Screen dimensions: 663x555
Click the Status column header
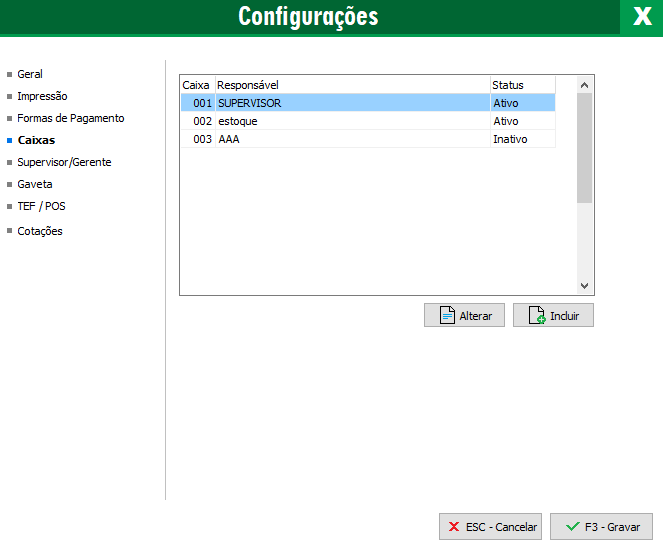click(521, 85)
